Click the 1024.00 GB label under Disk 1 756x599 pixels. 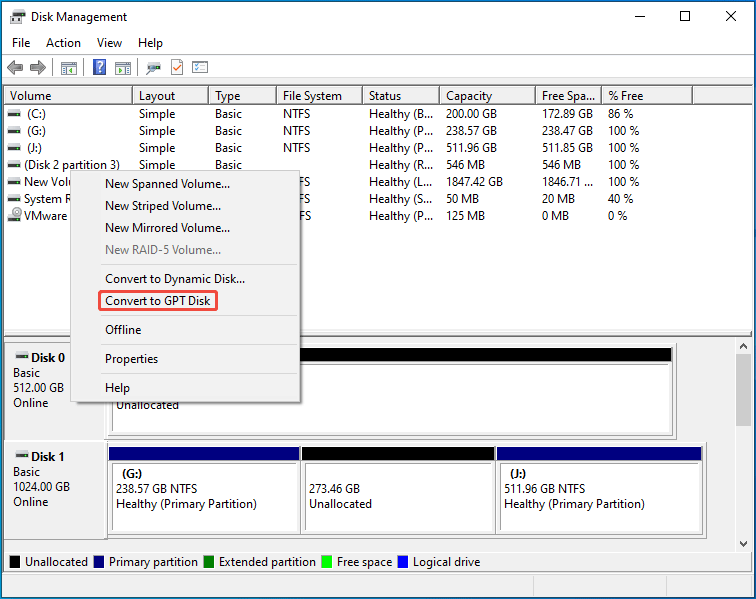click(x=41, y=487)
